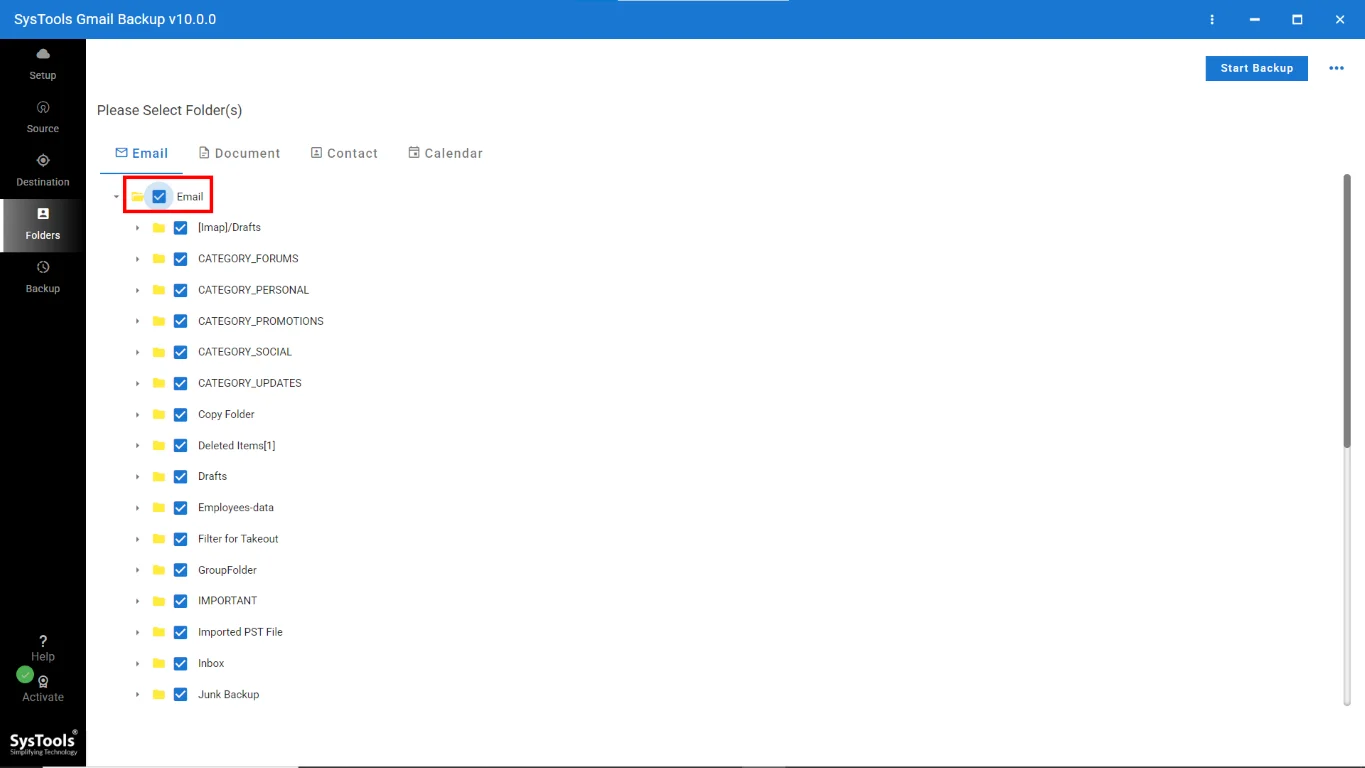Toggle the CATEGORY_UPDATES checkbox
1365x768 pixels.
pos(181,383)
